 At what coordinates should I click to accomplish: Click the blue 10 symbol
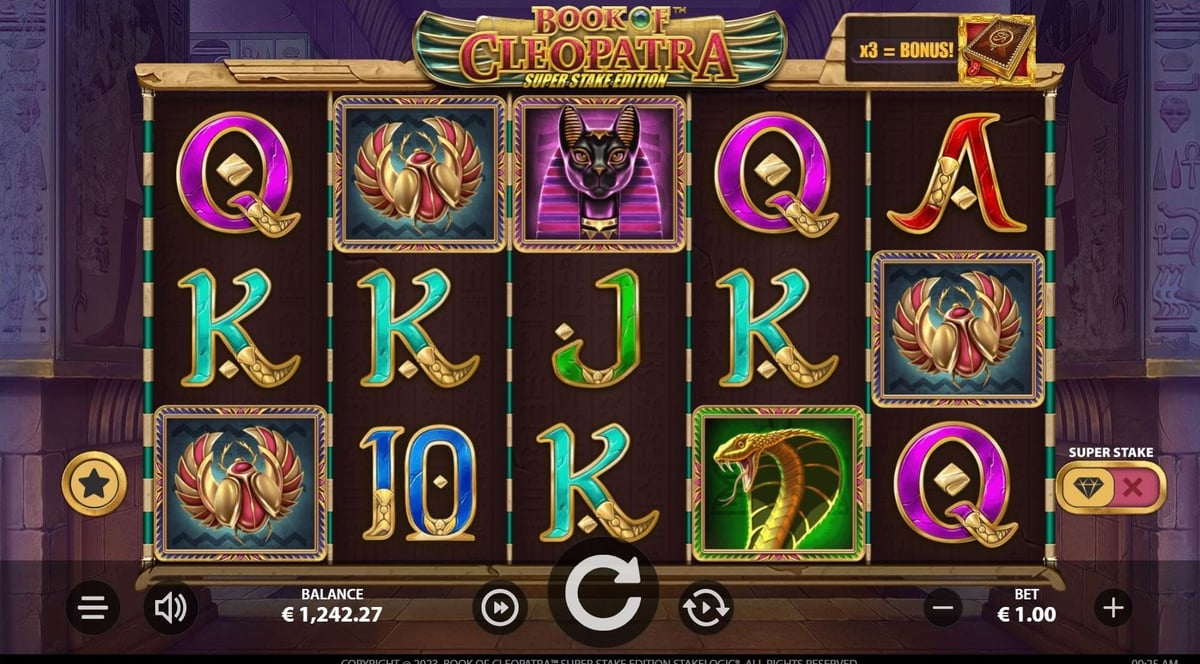tap(419, 482)
